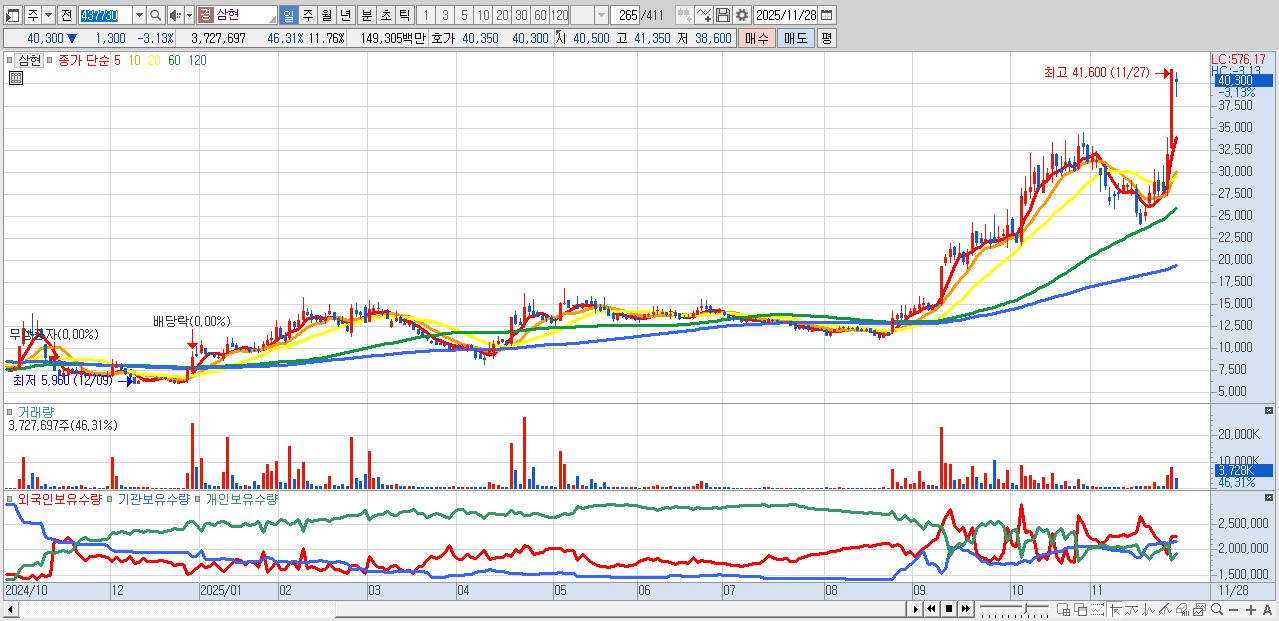Click the interval 1 button
Viewport: 1279px width, 621px height.
point(426,15)
